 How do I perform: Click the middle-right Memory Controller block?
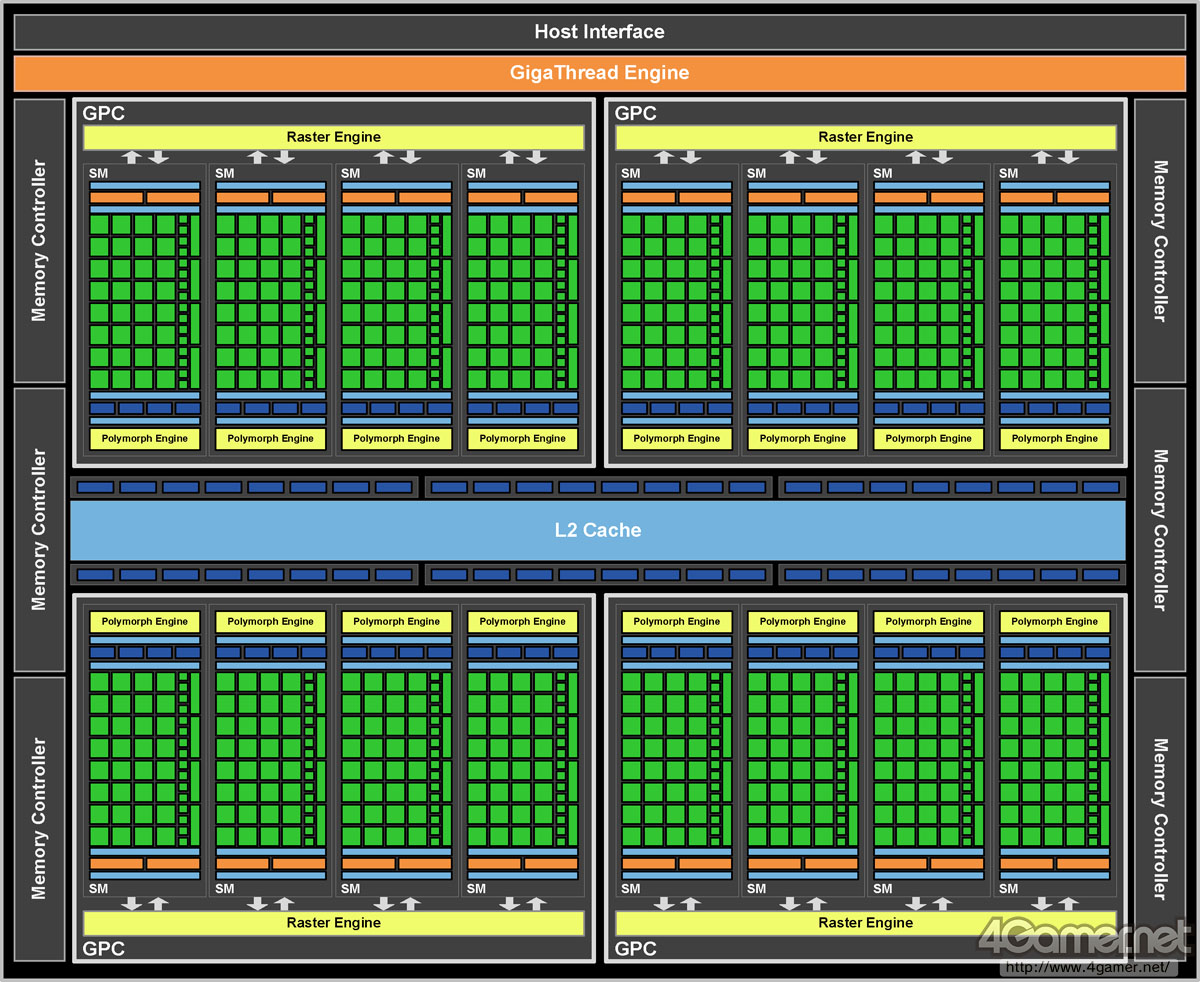pos(1159,529)
